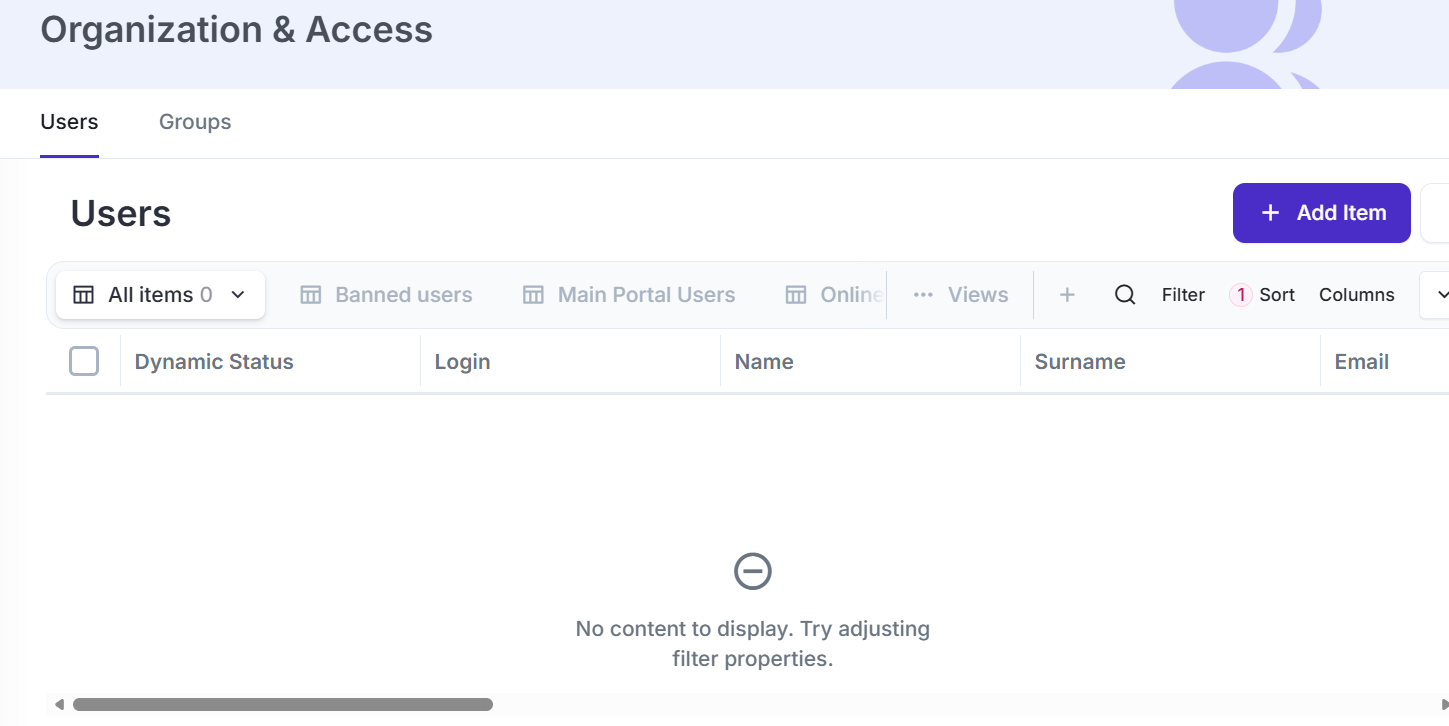Screen dimensions: 1449x726
Task: Click the scrollbar left arrow
Action: click(59, 704)
